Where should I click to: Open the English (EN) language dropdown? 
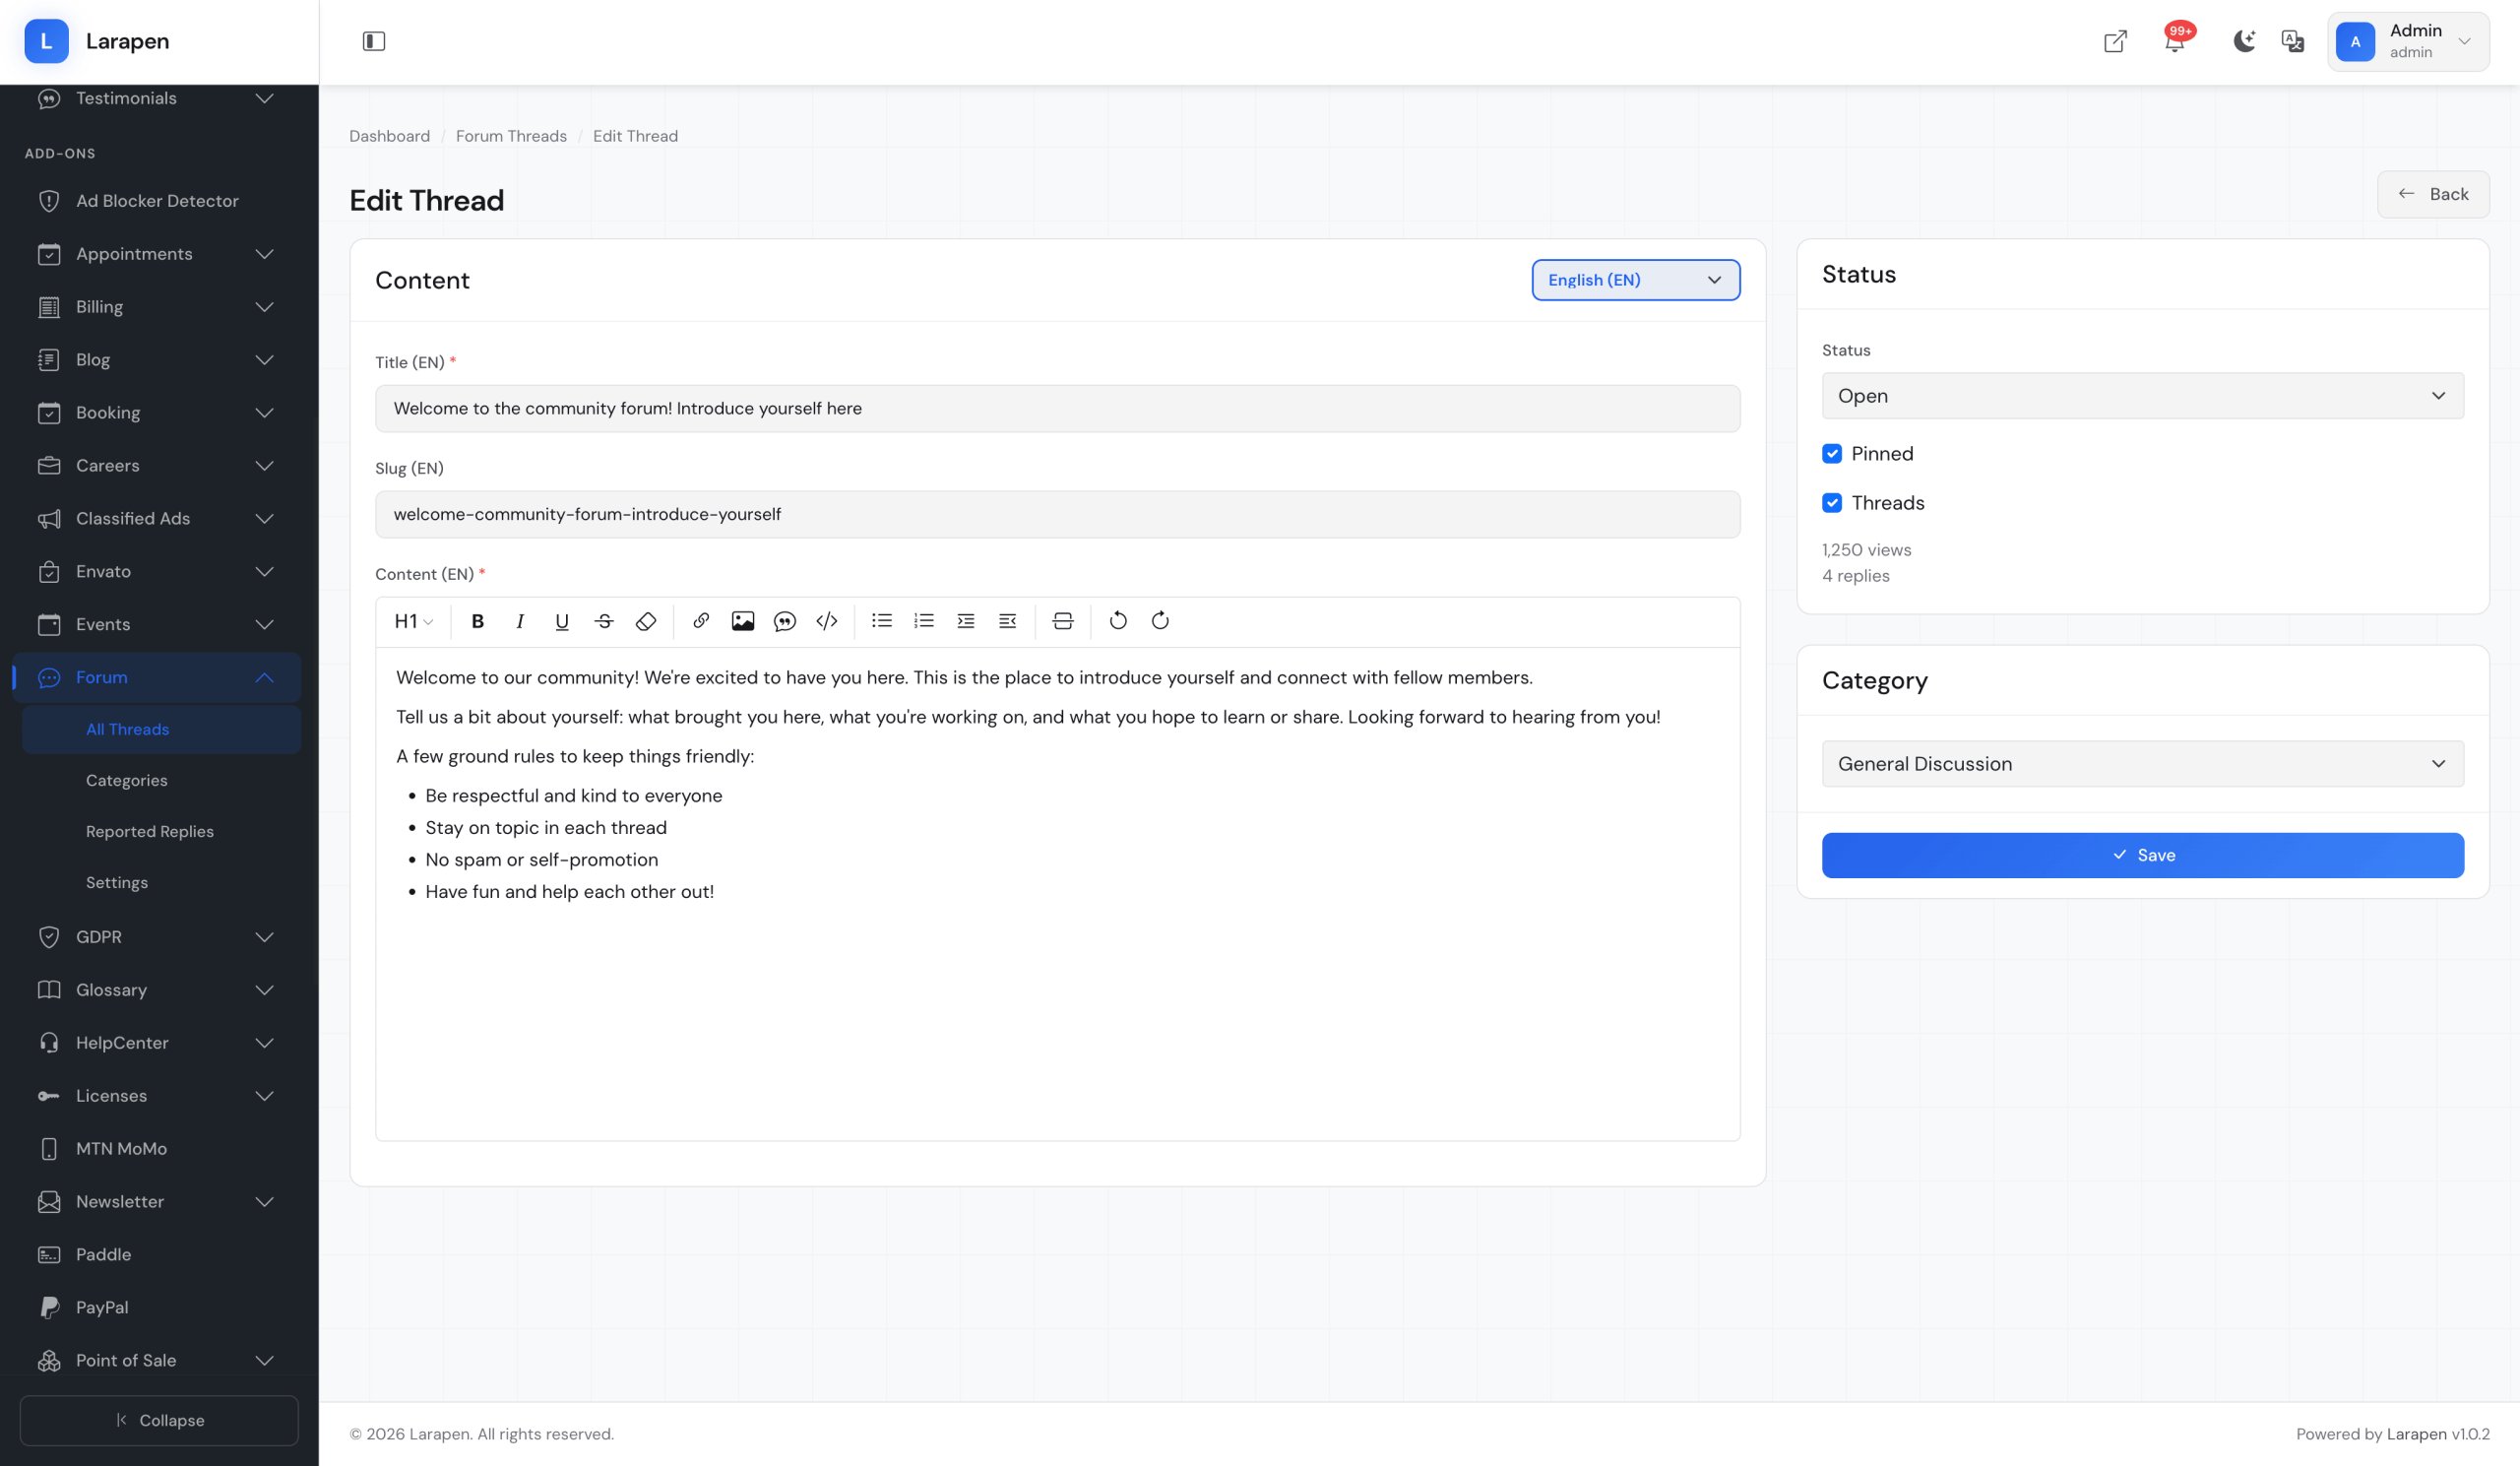[x=1635, y=280]
